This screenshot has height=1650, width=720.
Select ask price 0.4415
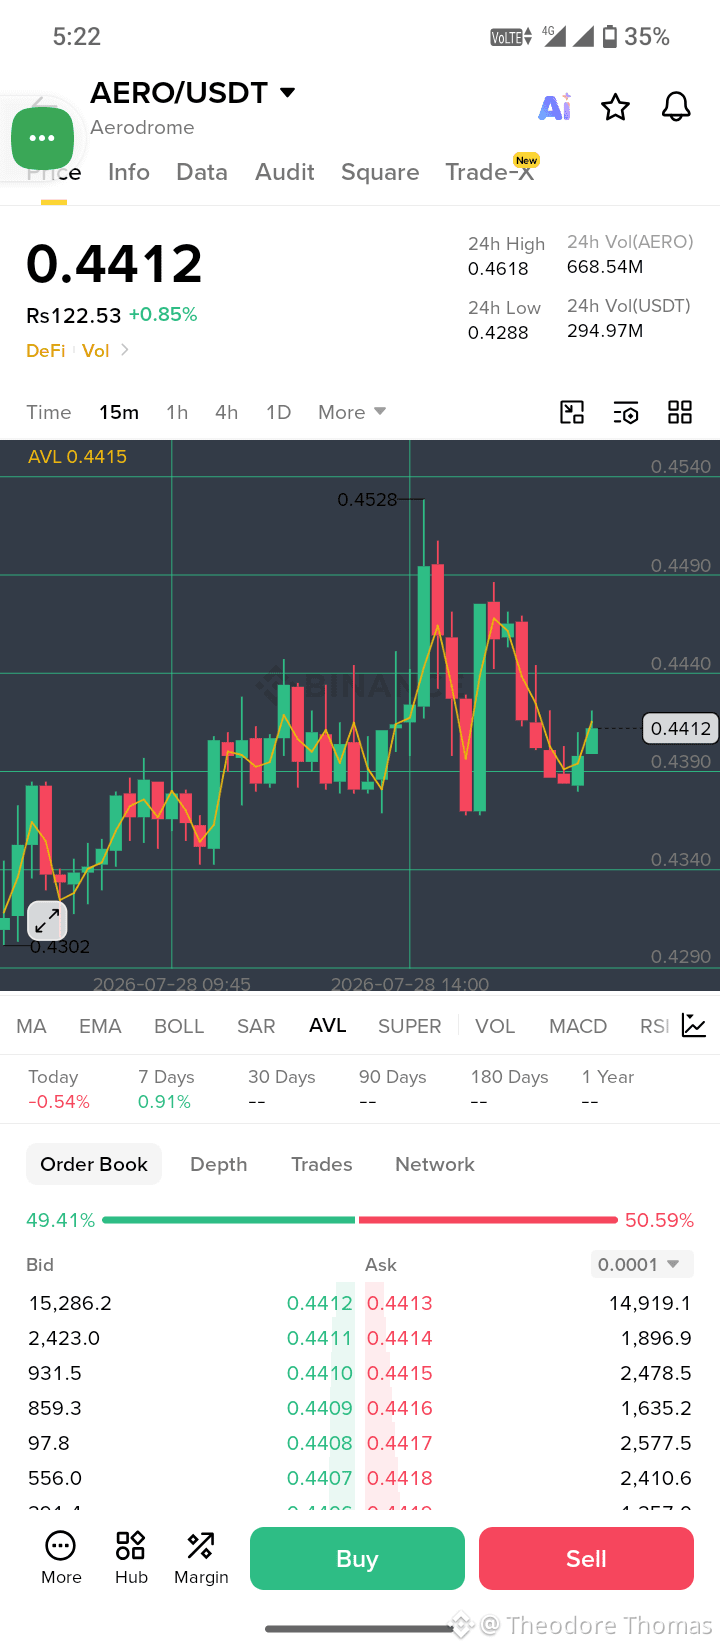(x=400, y=1373)
